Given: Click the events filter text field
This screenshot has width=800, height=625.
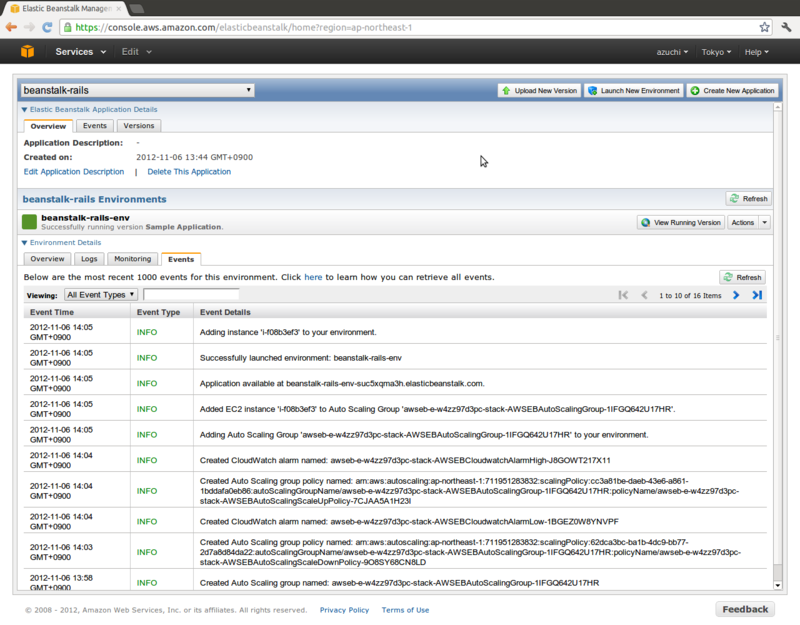Looking at the screenshot, I should pyautogui.click(x=191, y=294).
